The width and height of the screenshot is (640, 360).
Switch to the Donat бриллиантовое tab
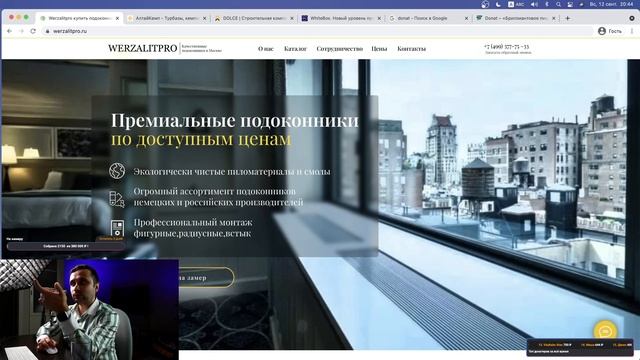[516, 18]
